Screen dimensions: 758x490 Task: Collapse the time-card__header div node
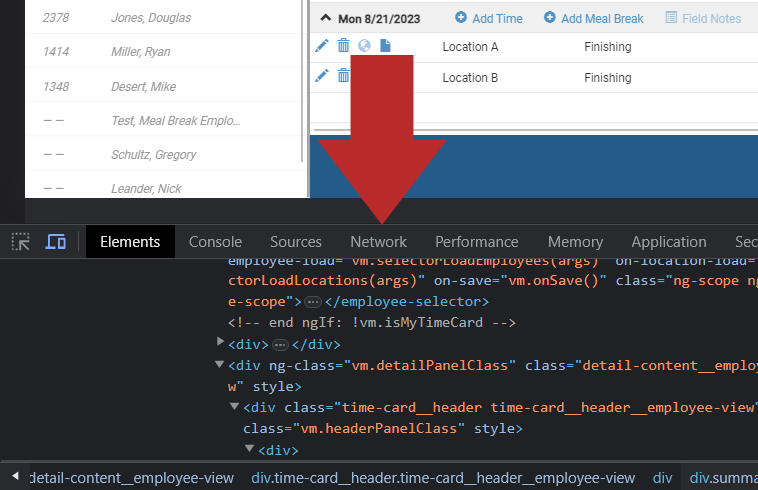pos(234,406)
